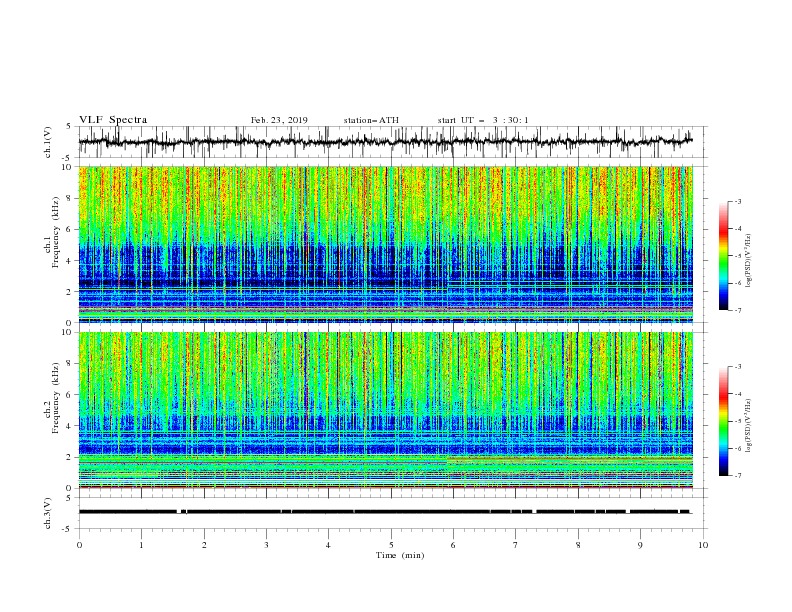792x612 pixels.
Task: Click the '-3' tick on ch.1 colorbar
Action: click(x=738, y=201)
